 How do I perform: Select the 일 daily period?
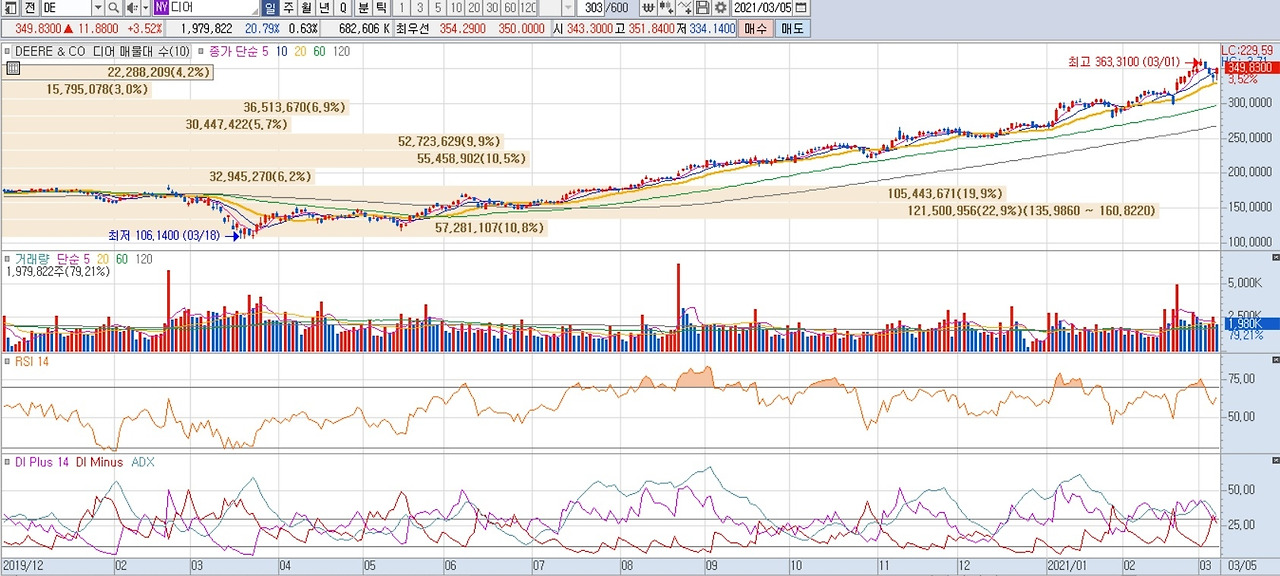tap(270, 8)
